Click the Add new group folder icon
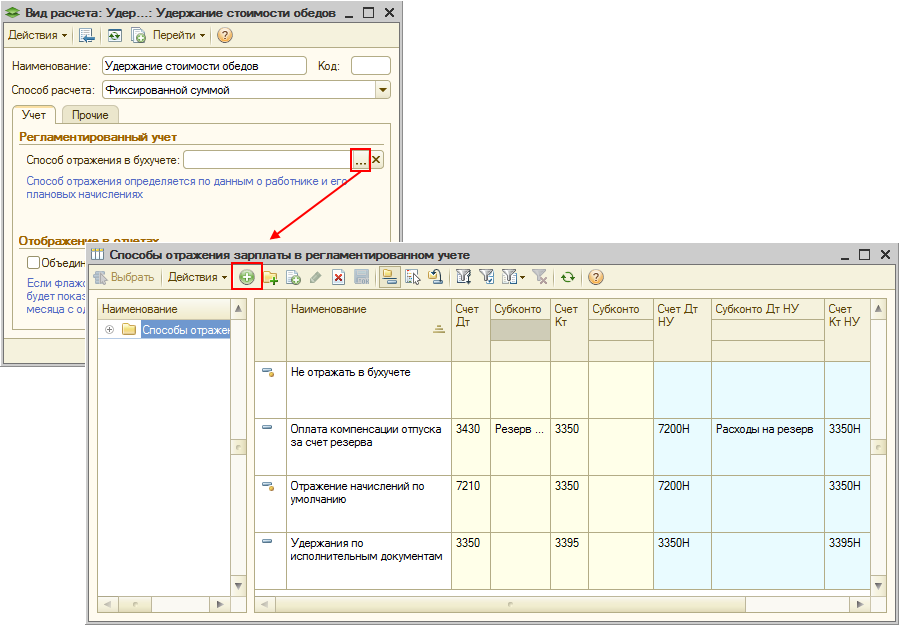 pos(270,277)
